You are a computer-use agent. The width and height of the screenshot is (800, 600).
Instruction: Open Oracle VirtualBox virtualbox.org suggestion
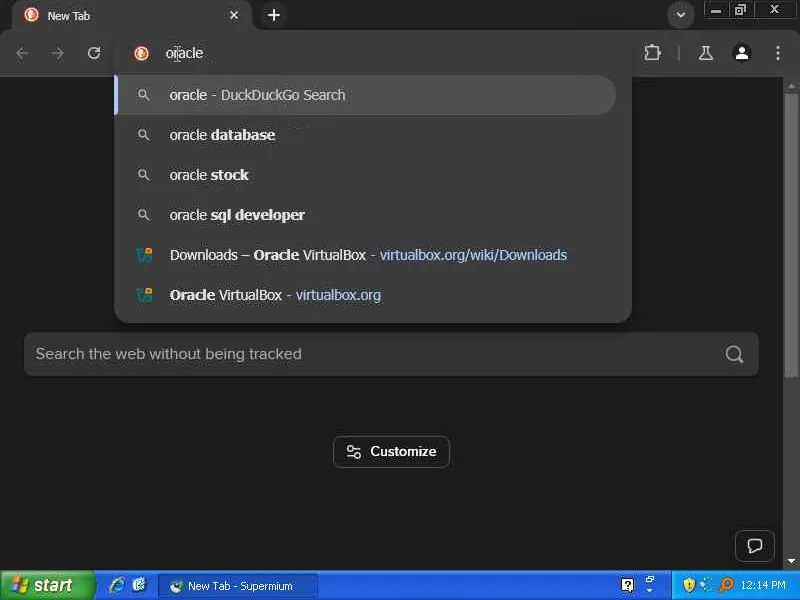pos(365,295)
